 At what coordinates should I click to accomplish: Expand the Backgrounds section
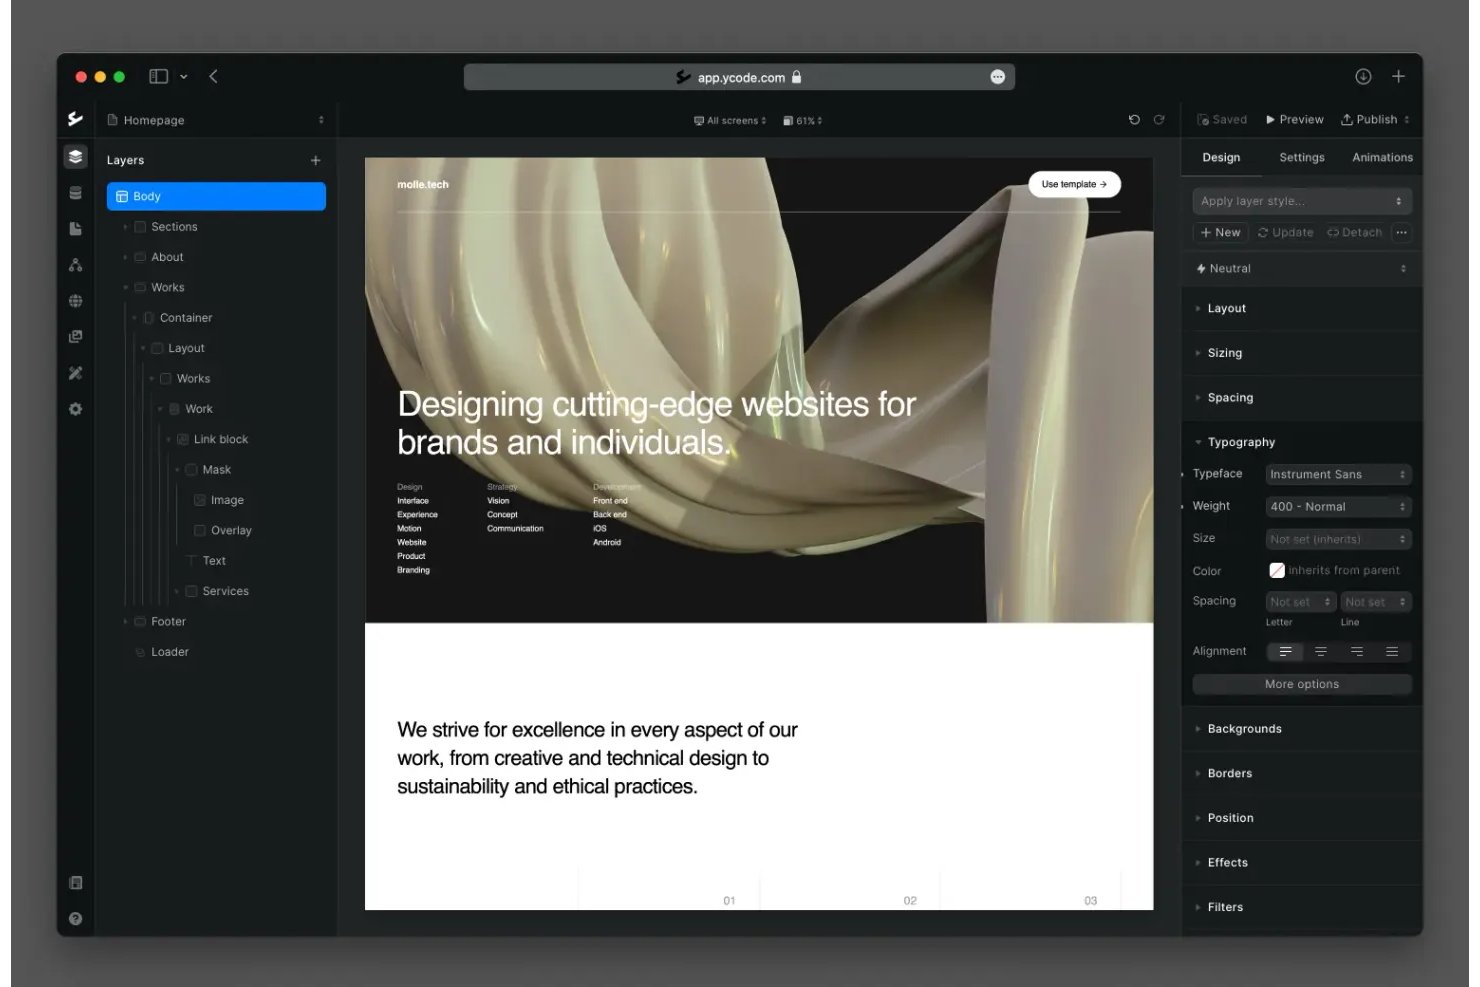1244,728
